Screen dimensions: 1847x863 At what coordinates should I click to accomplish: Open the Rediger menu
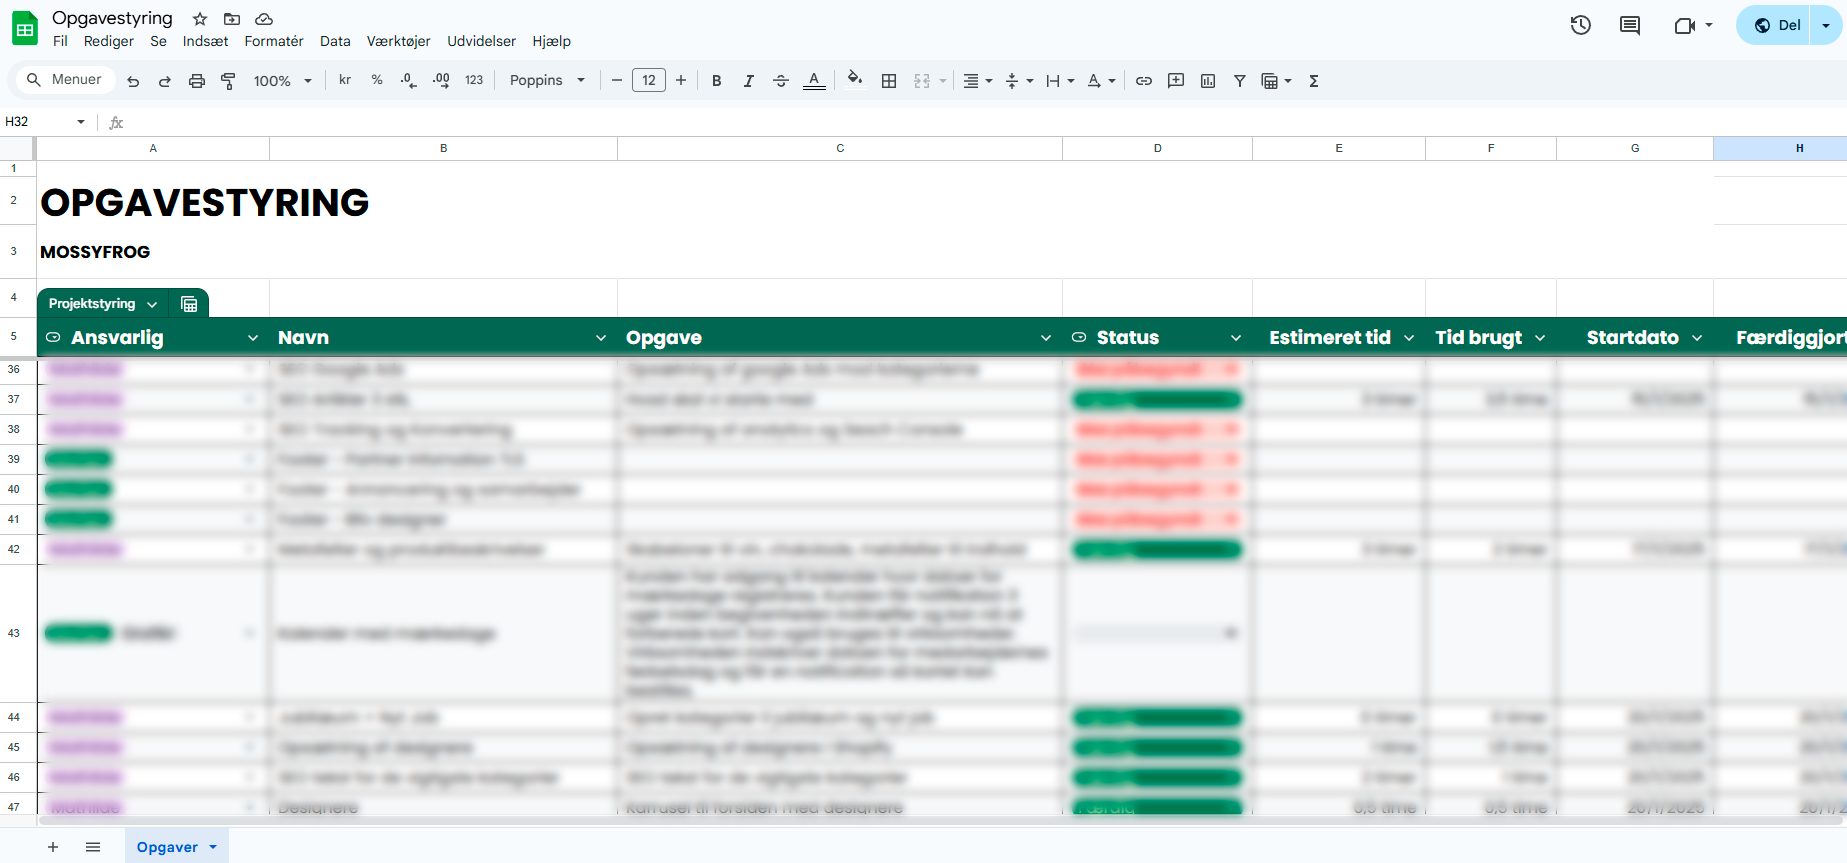(109, 41)
